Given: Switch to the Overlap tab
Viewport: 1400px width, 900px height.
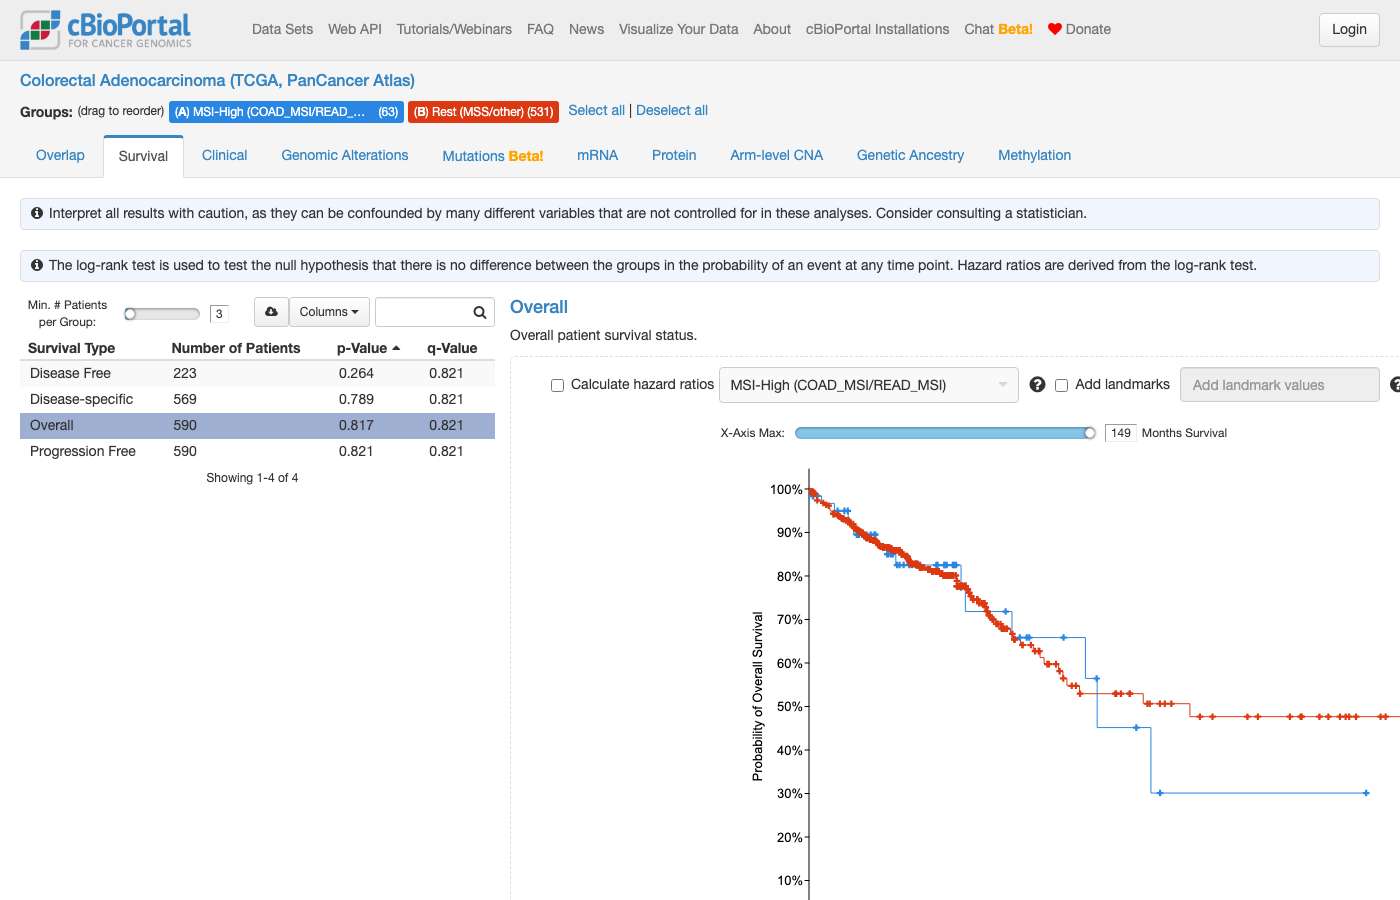Looking at the screenshot, I should click(x=60, y=155).
